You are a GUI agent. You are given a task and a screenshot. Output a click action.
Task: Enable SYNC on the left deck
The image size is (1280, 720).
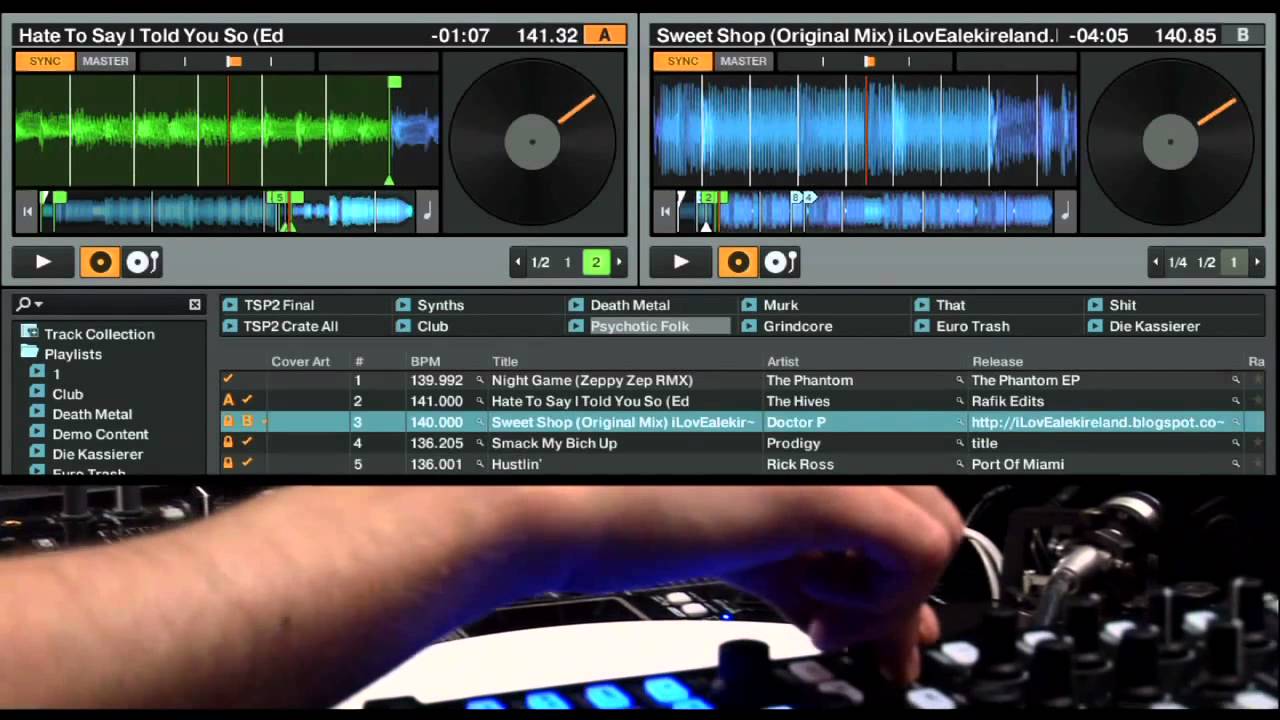point(44,61)
